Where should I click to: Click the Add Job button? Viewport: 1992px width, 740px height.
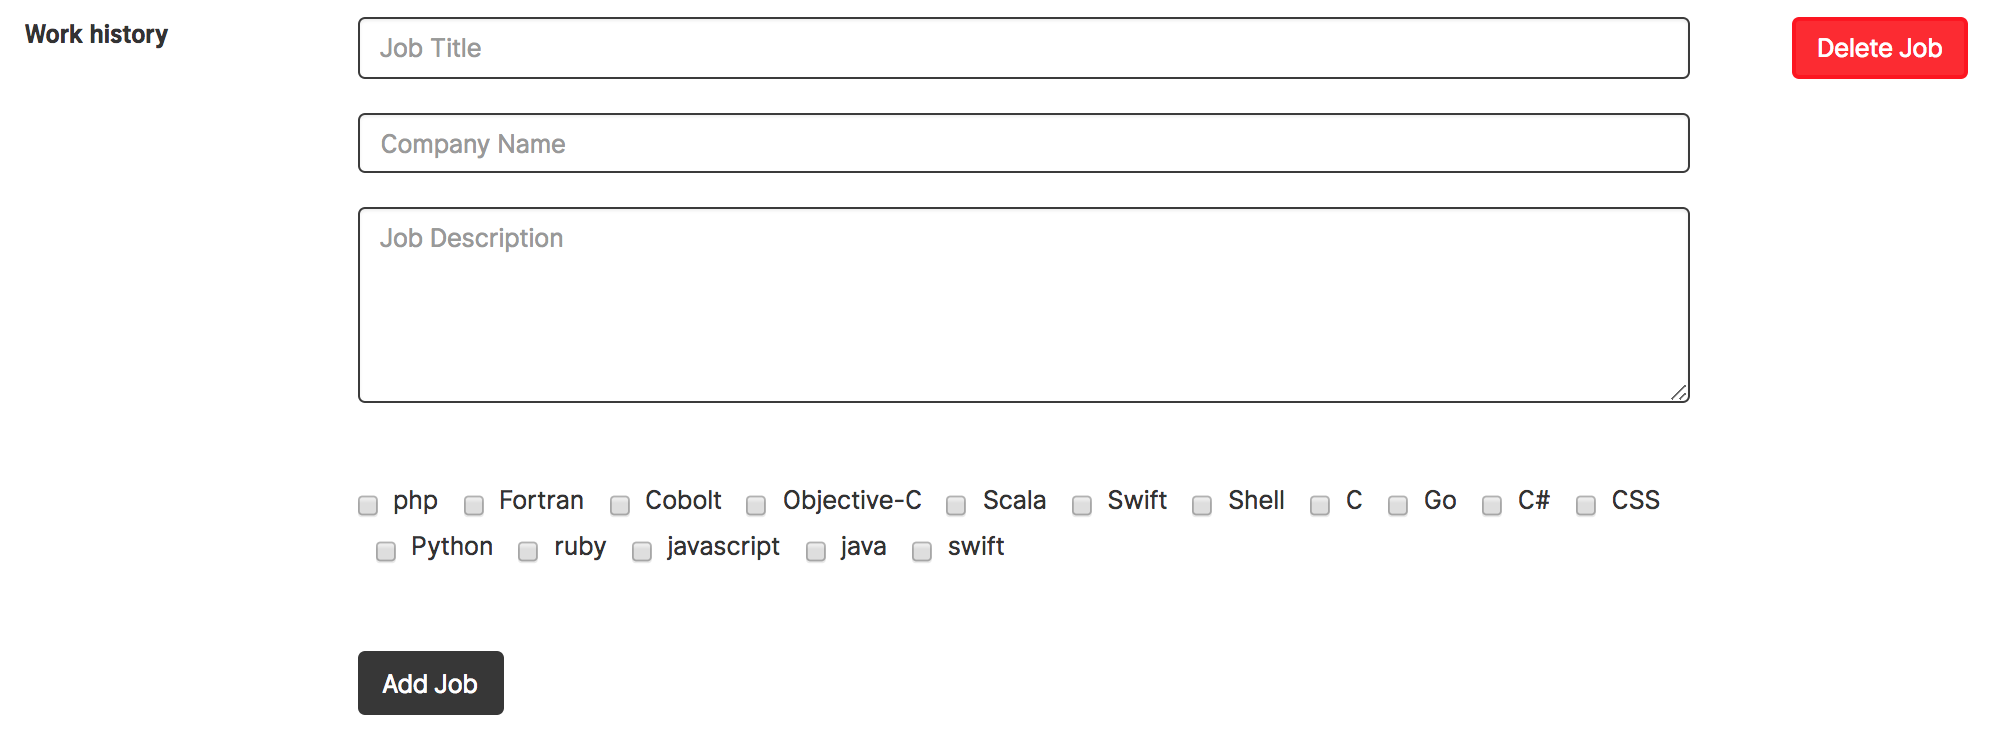click(430, 683)
